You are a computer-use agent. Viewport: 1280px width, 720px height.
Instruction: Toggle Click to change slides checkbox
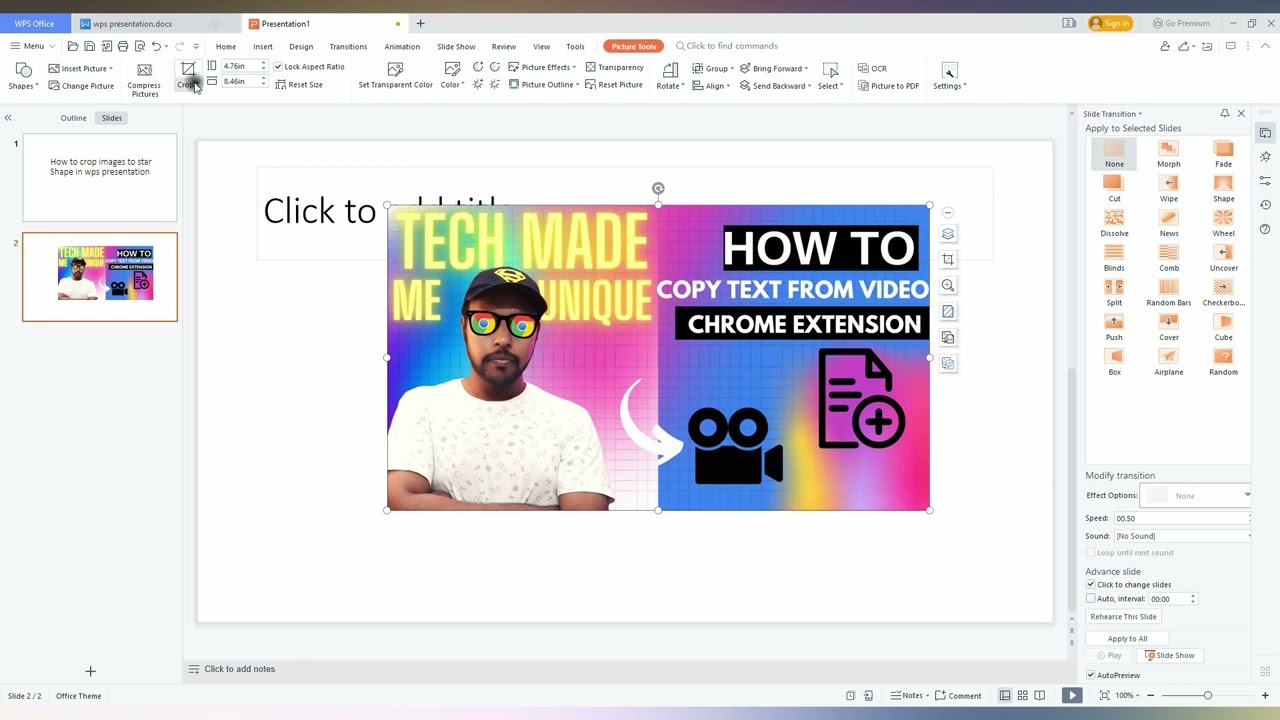click(1091, 584)
